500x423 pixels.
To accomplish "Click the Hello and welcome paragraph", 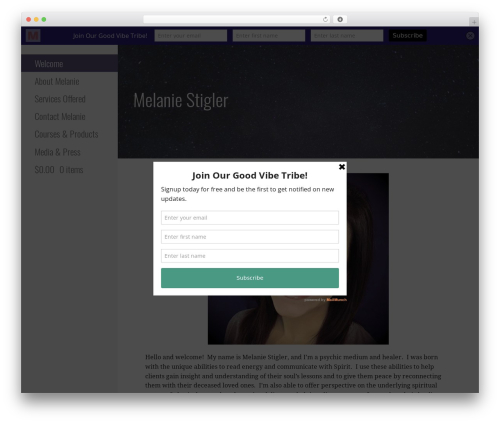I will 293,373.
